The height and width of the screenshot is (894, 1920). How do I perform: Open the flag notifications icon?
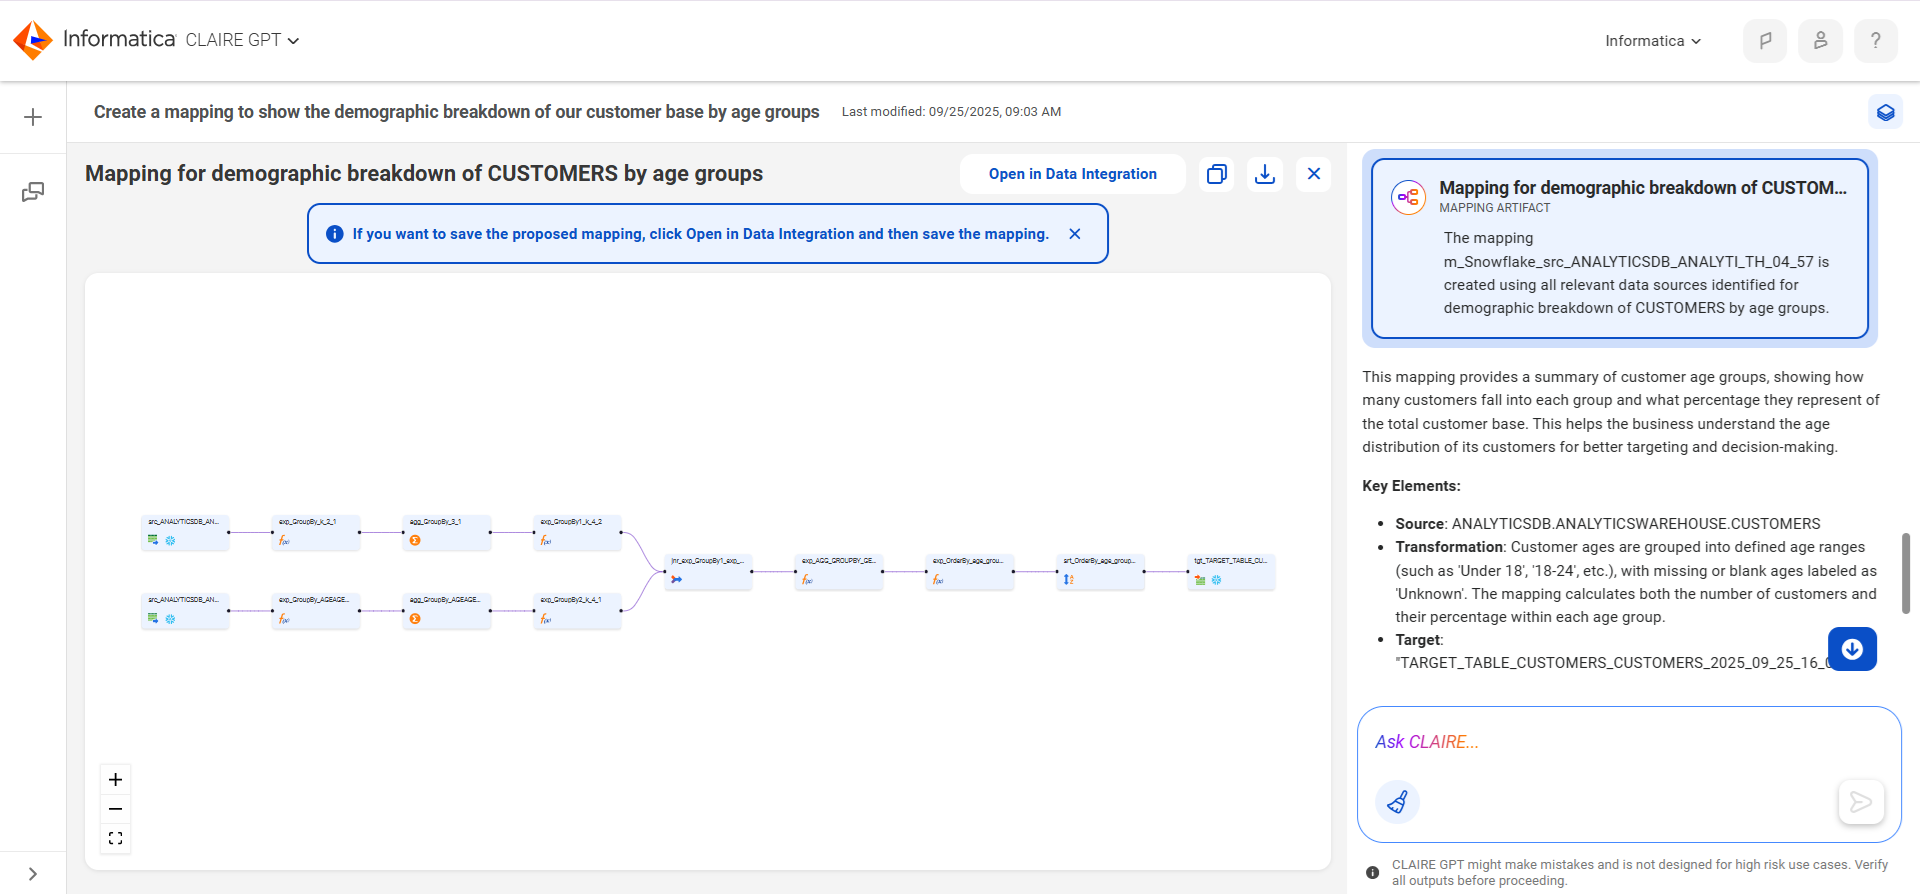tap(1765, 41)
